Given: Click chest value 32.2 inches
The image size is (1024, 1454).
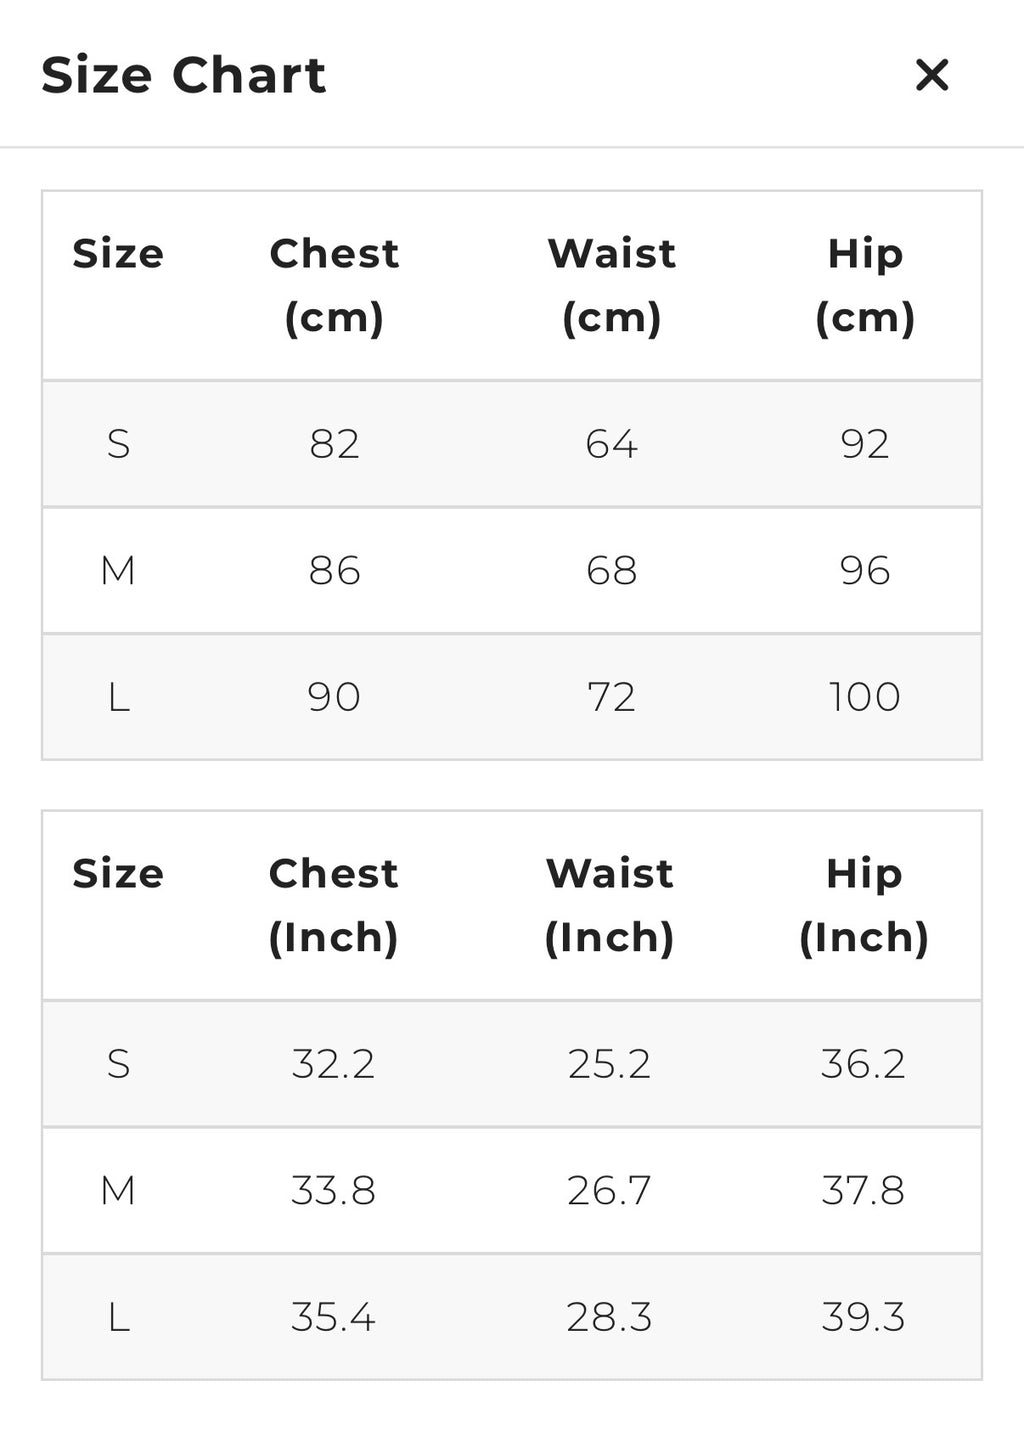Looking at the screenshot, I should click(x=333, y=1064).
